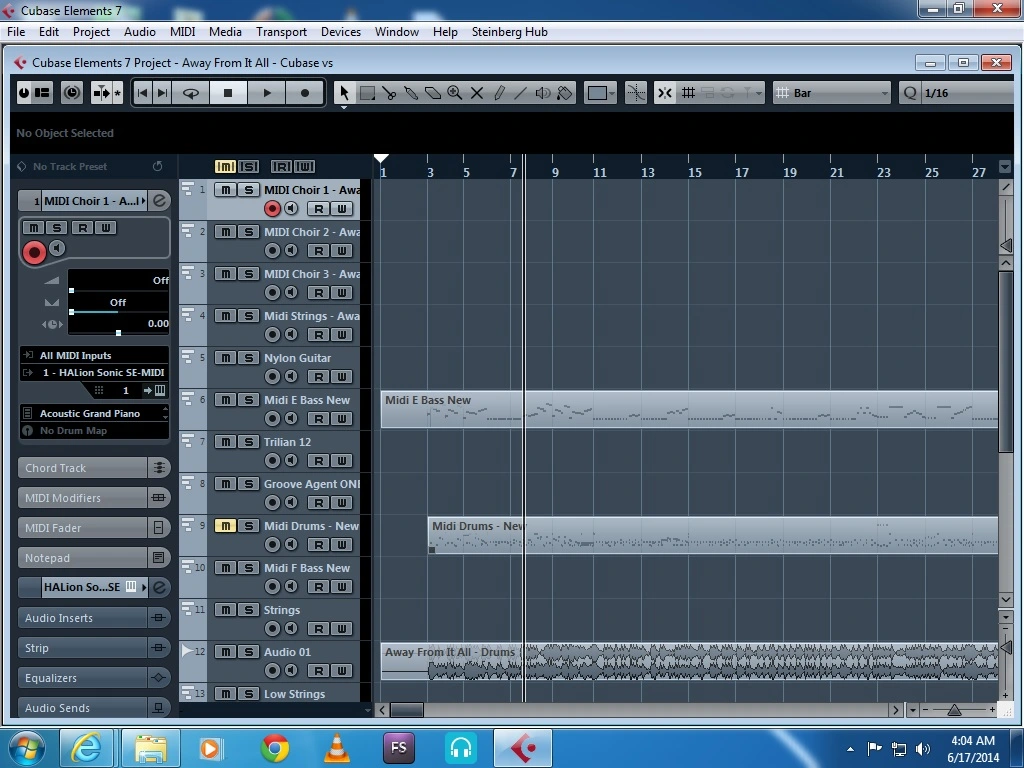Go to previous marker in transport
1024x768 pixels.
coord(142,93)
